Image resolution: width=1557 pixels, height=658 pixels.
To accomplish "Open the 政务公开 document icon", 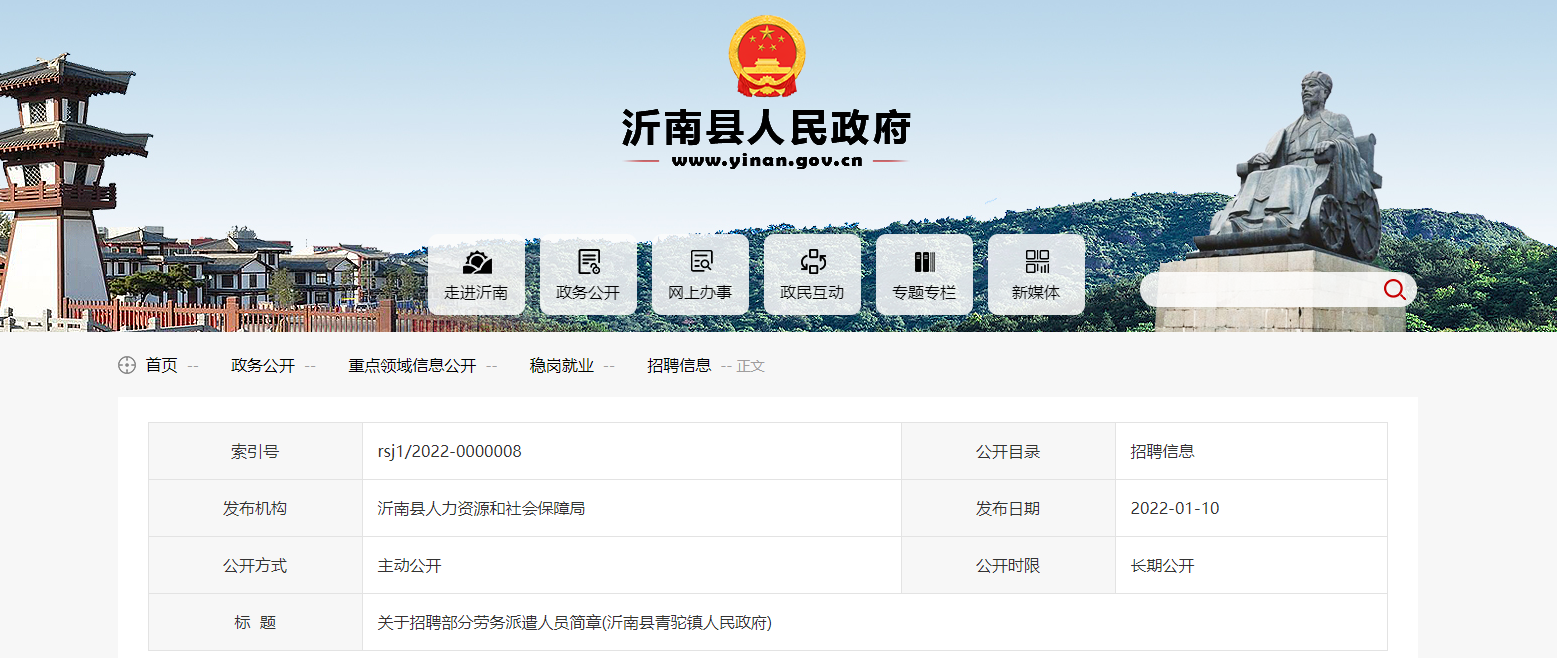I will coord(588,263).
